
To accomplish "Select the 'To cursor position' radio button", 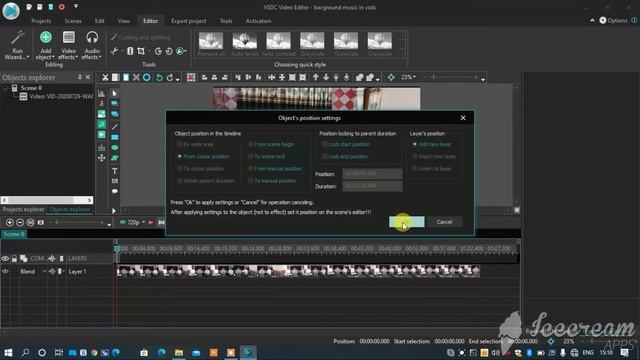I will 180,169.
